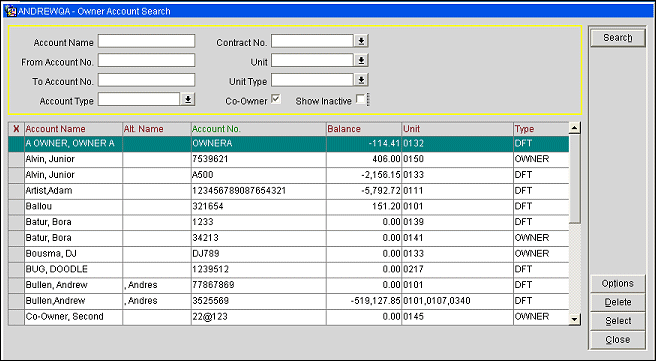Click the X select-all column header

coord(16,129)
